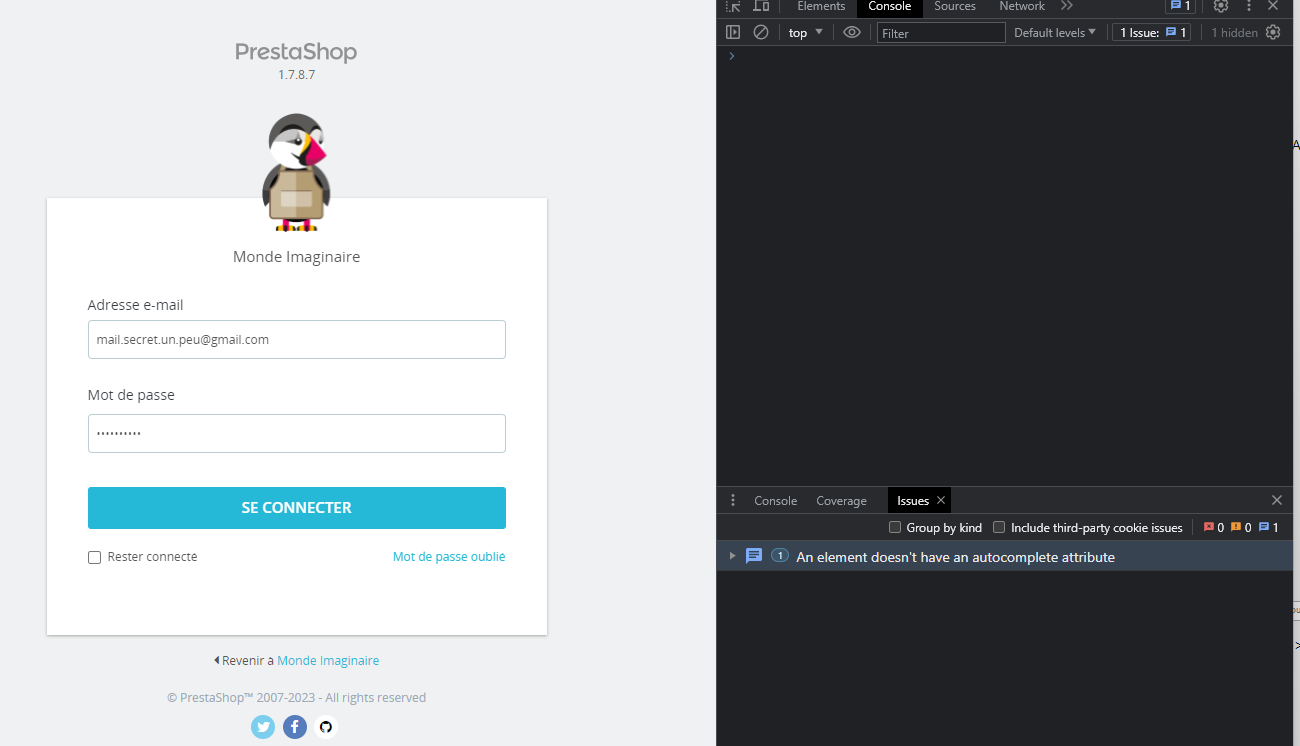Open the Mot de passe oublie link
Image resolution: width=1300 pixels, height=746 pixels.
coord(449,557)
